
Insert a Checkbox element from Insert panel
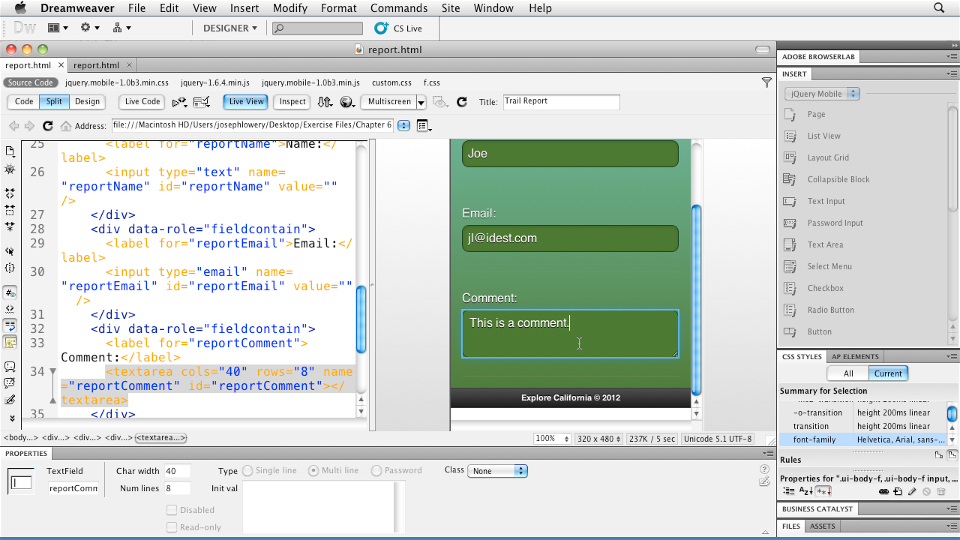pyautogui.click(x=790, y=288)
